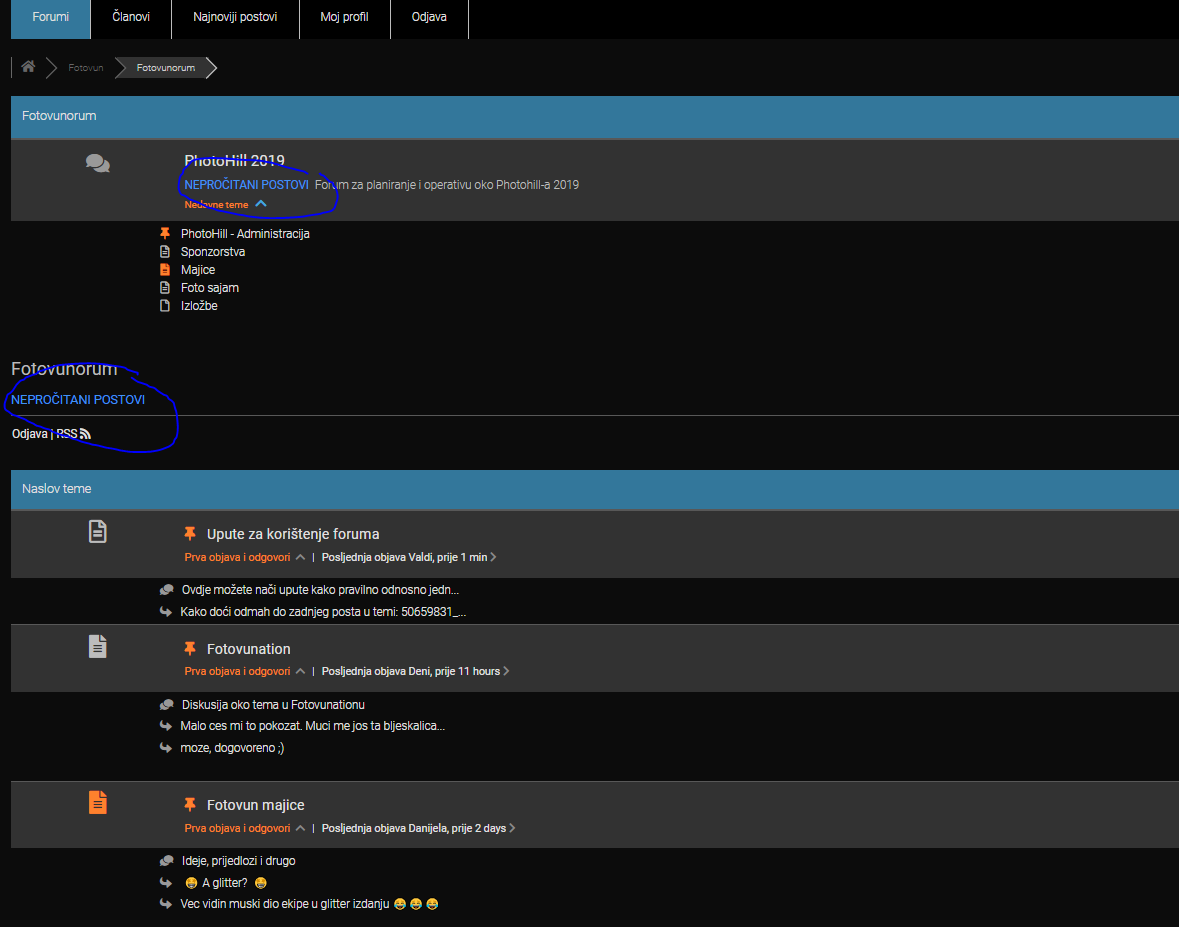Image resolution: width=1179 pixels, height=927 pixels.
Task: Click the document icon beside Fotovunation topic
Action: (x=97, y=647)
